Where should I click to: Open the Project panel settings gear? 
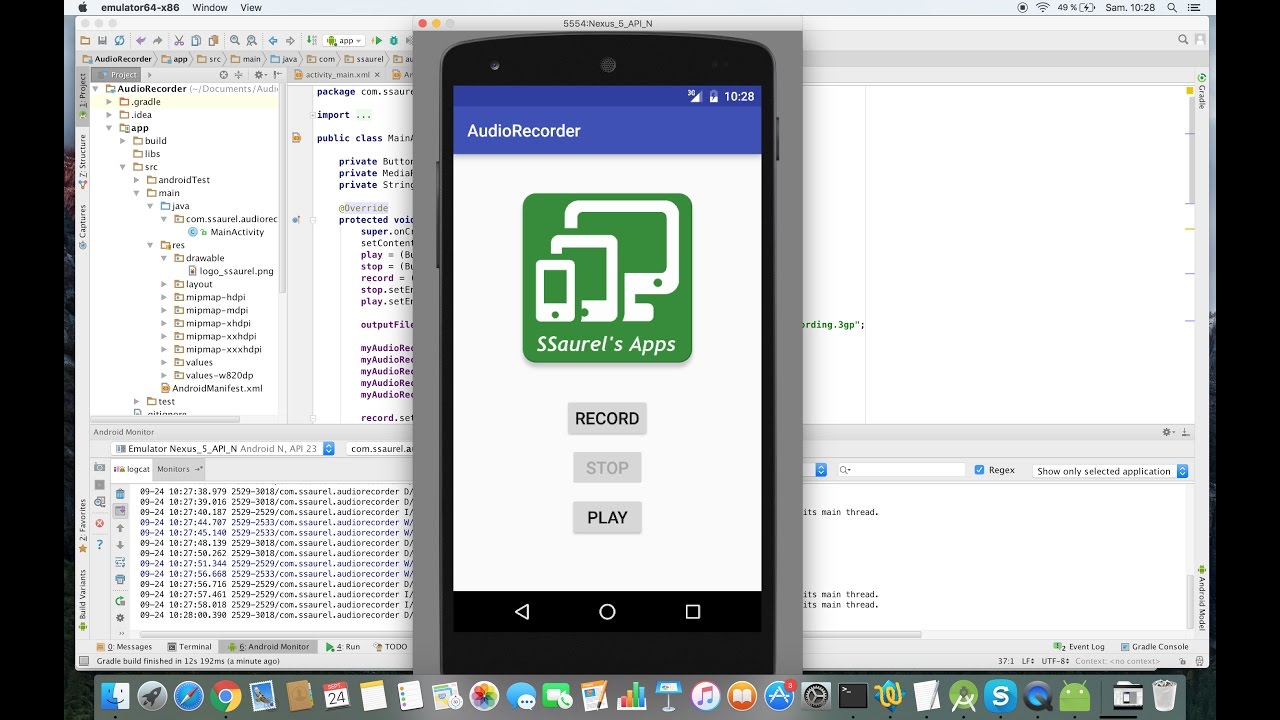click(259, 75)
